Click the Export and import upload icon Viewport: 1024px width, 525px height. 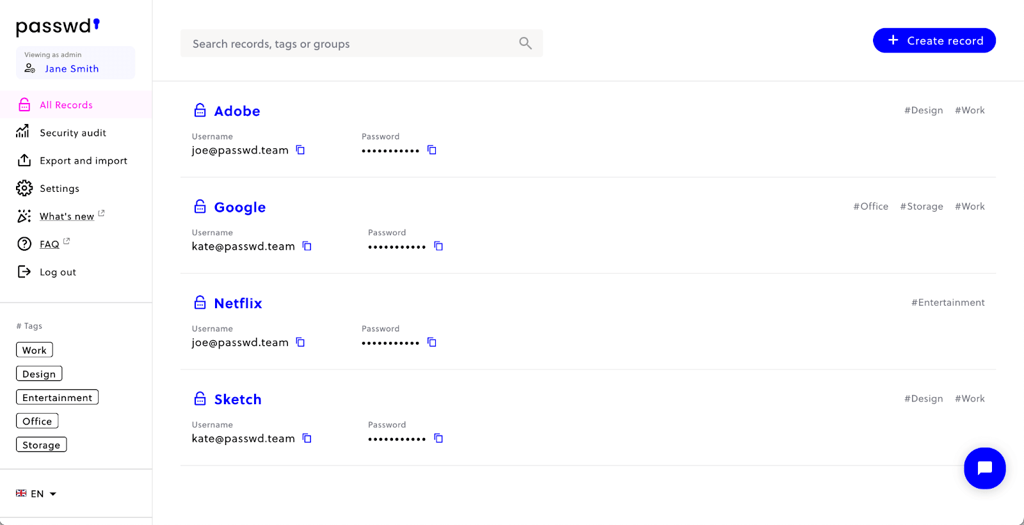(x=24, y=160)
